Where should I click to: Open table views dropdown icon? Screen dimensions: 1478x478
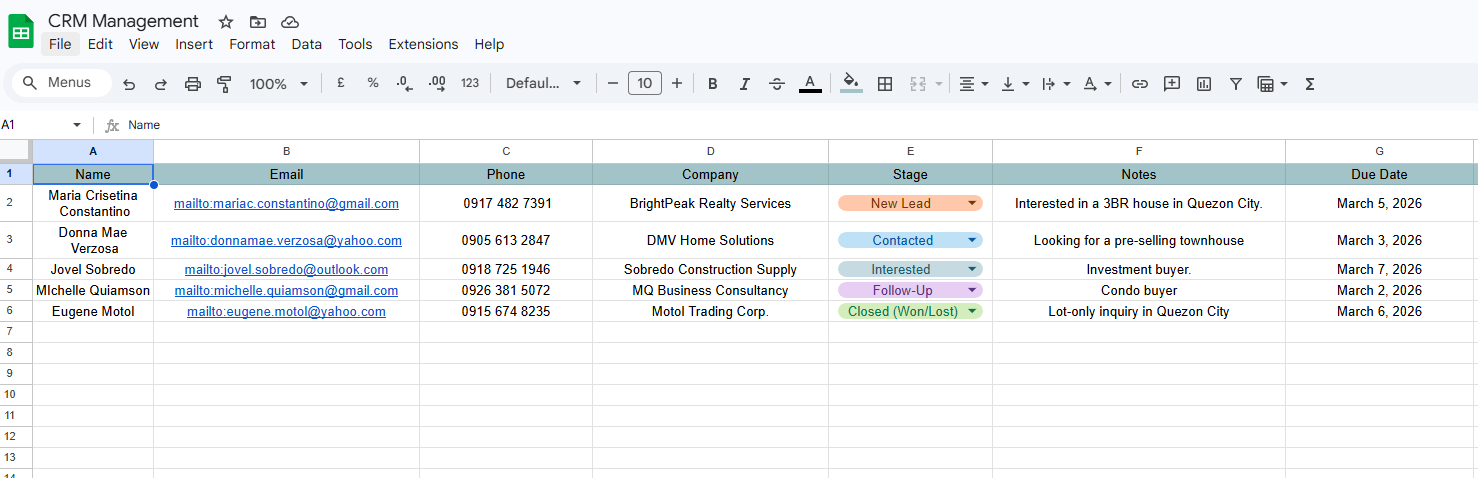click(x=1272, y=84)
